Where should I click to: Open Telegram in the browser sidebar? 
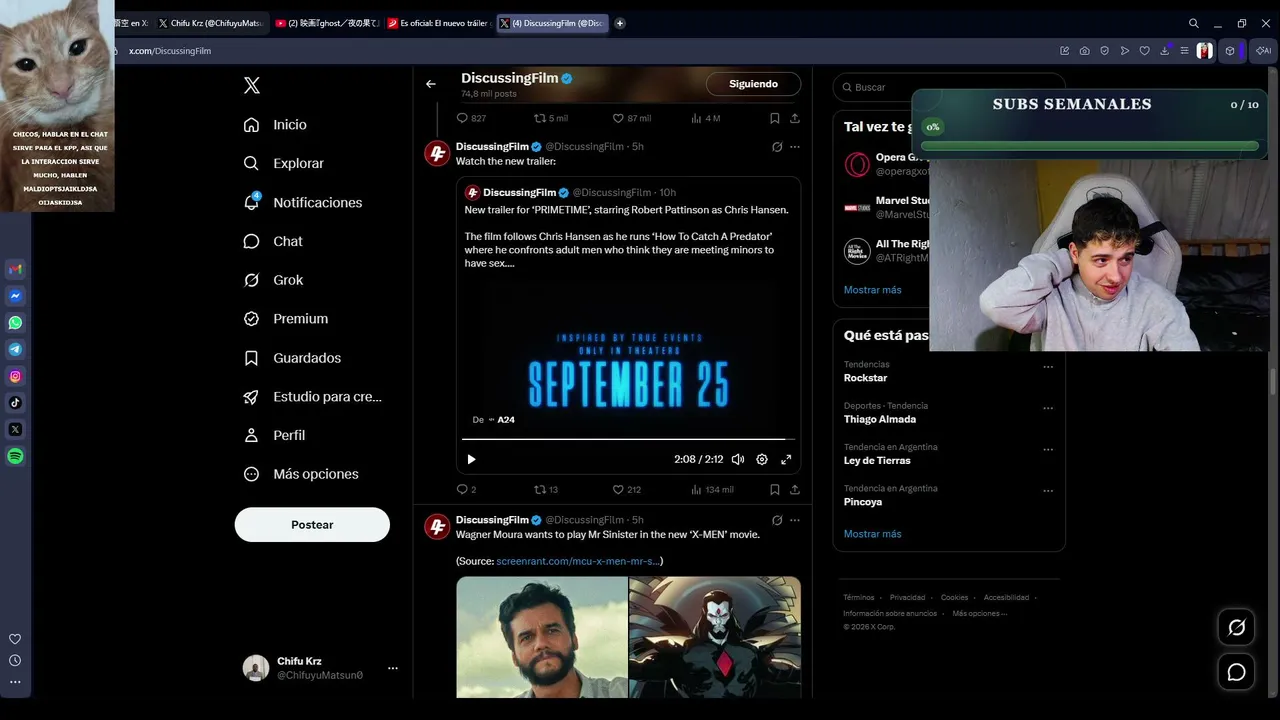coord(15,349)
